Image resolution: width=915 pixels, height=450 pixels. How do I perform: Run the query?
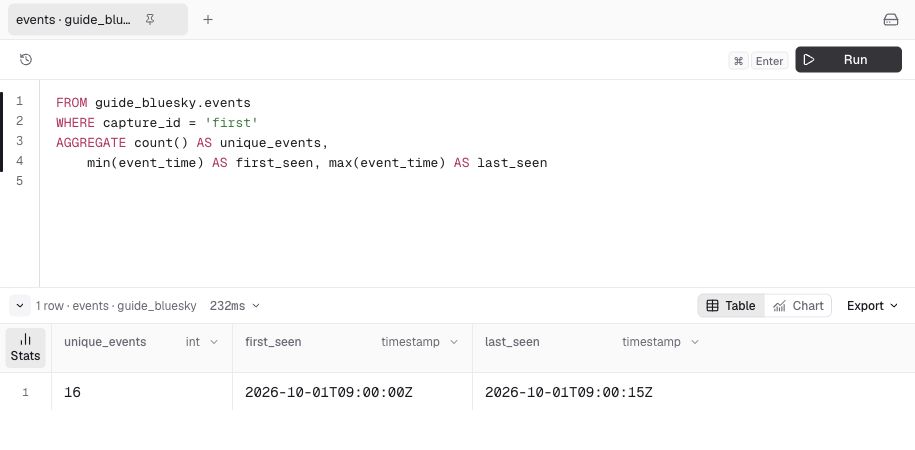coord(848,60)
